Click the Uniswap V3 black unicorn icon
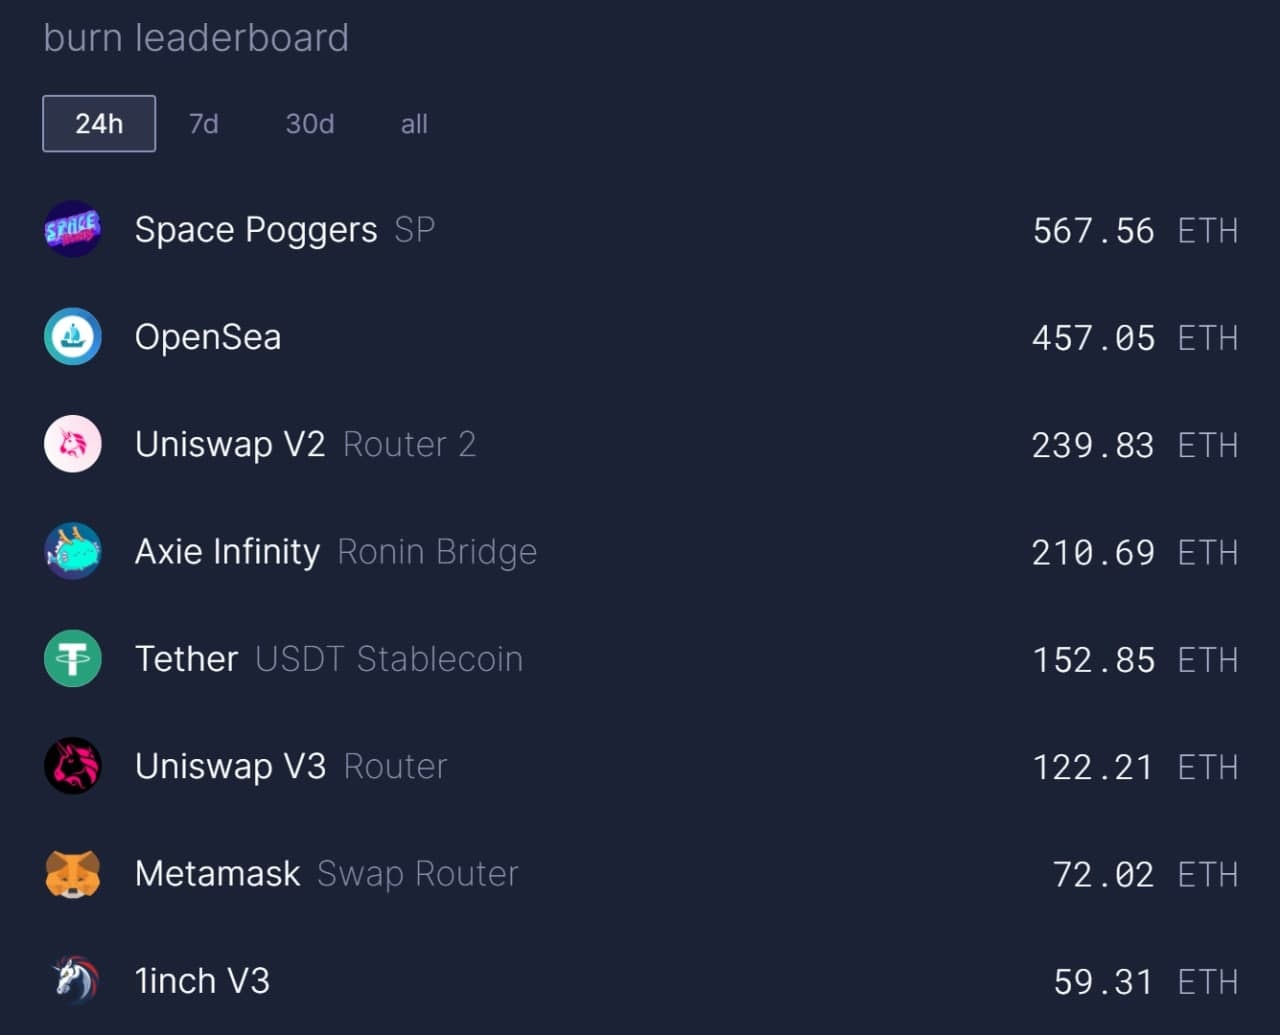This screenshot has height=1035, width=1280. [x=72, y=766]
